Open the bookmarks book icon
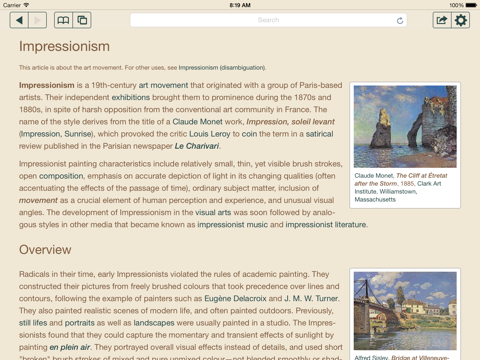Viewport: 480px width, 360px height. pyautogui.click(x=63, y=20)
